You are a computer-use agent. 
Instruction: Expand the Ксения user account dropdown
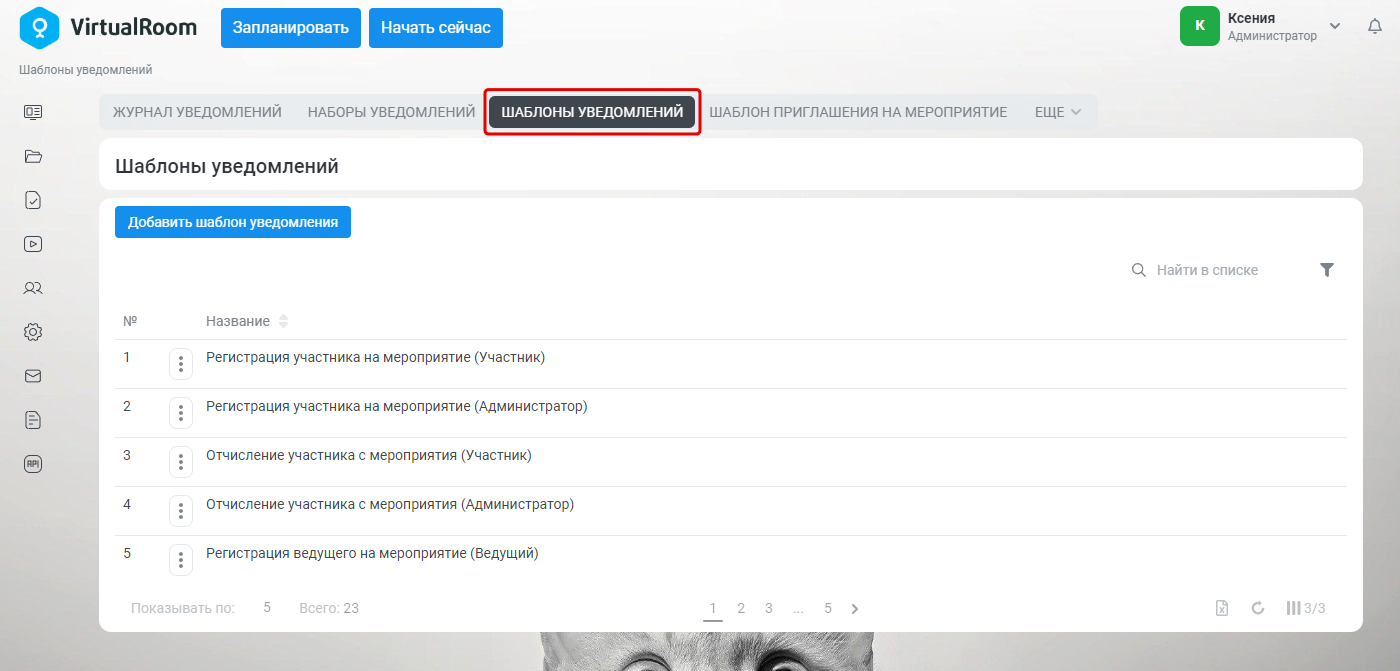pos(1335,26)
